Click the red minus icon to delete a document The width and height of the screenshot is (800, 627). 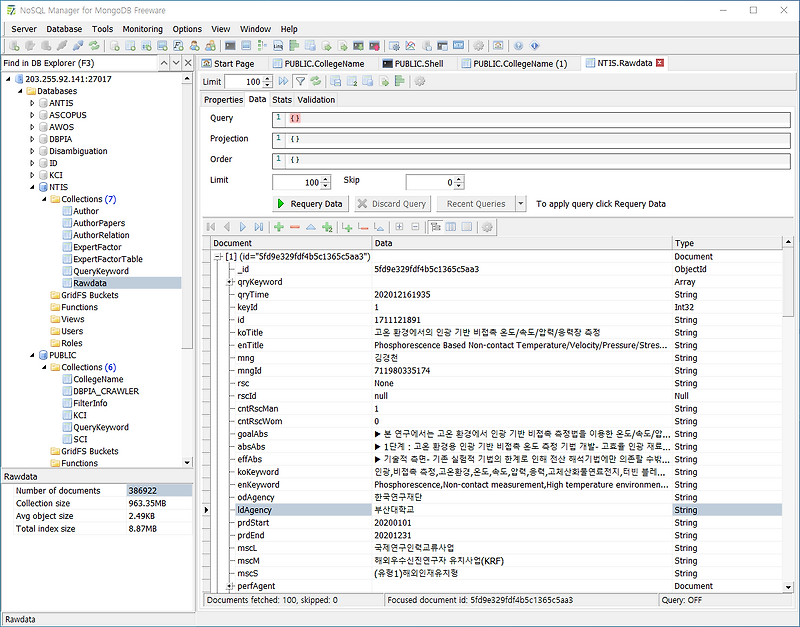pos(294,227)
